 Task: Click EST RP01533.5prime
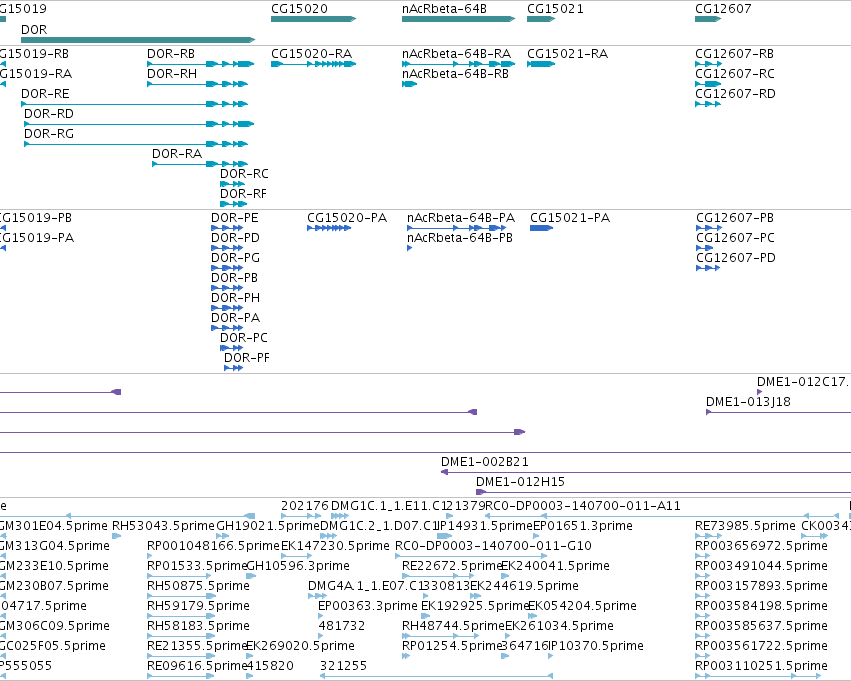[197, 566]
